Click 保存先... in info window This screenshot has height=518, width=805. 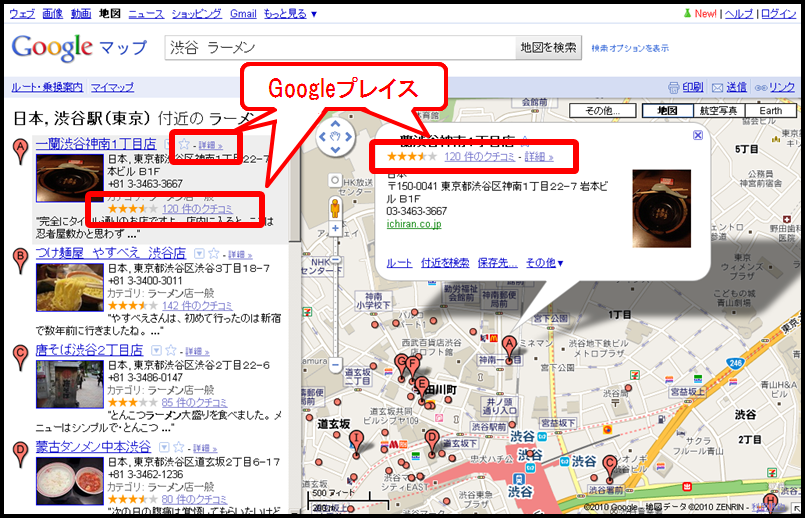click(x=497, y=263)
